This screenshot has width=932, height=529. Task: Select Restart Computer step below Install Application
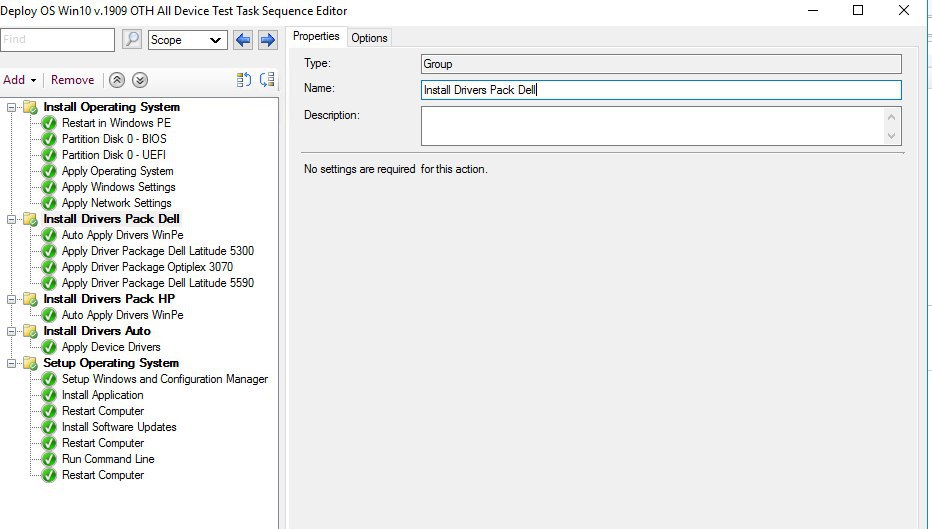(103, 411)
